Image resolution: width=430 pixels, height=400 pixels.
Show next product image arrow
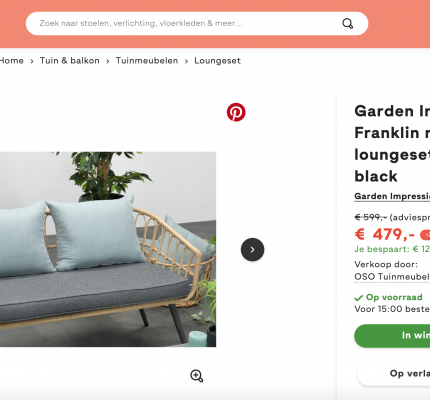pos(252,249)
